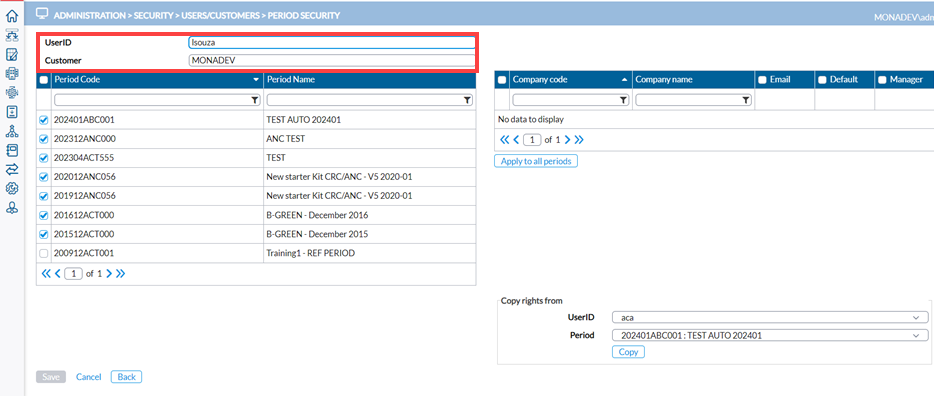Open the Period Code column dropdown arrow
934x396 pixels.
coord(256,80)
